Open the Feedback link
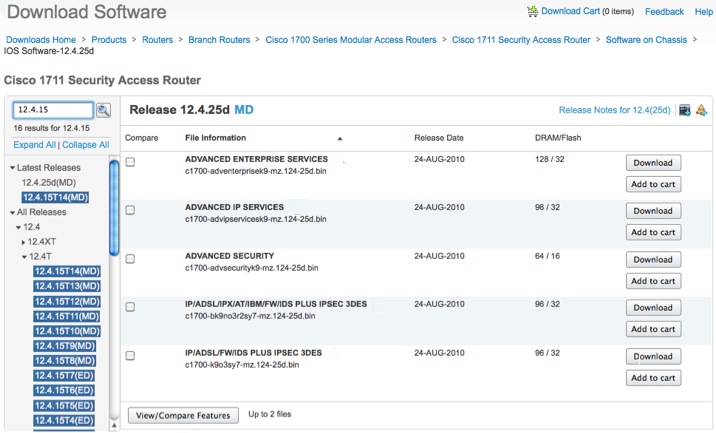 [x=664, y=12]
